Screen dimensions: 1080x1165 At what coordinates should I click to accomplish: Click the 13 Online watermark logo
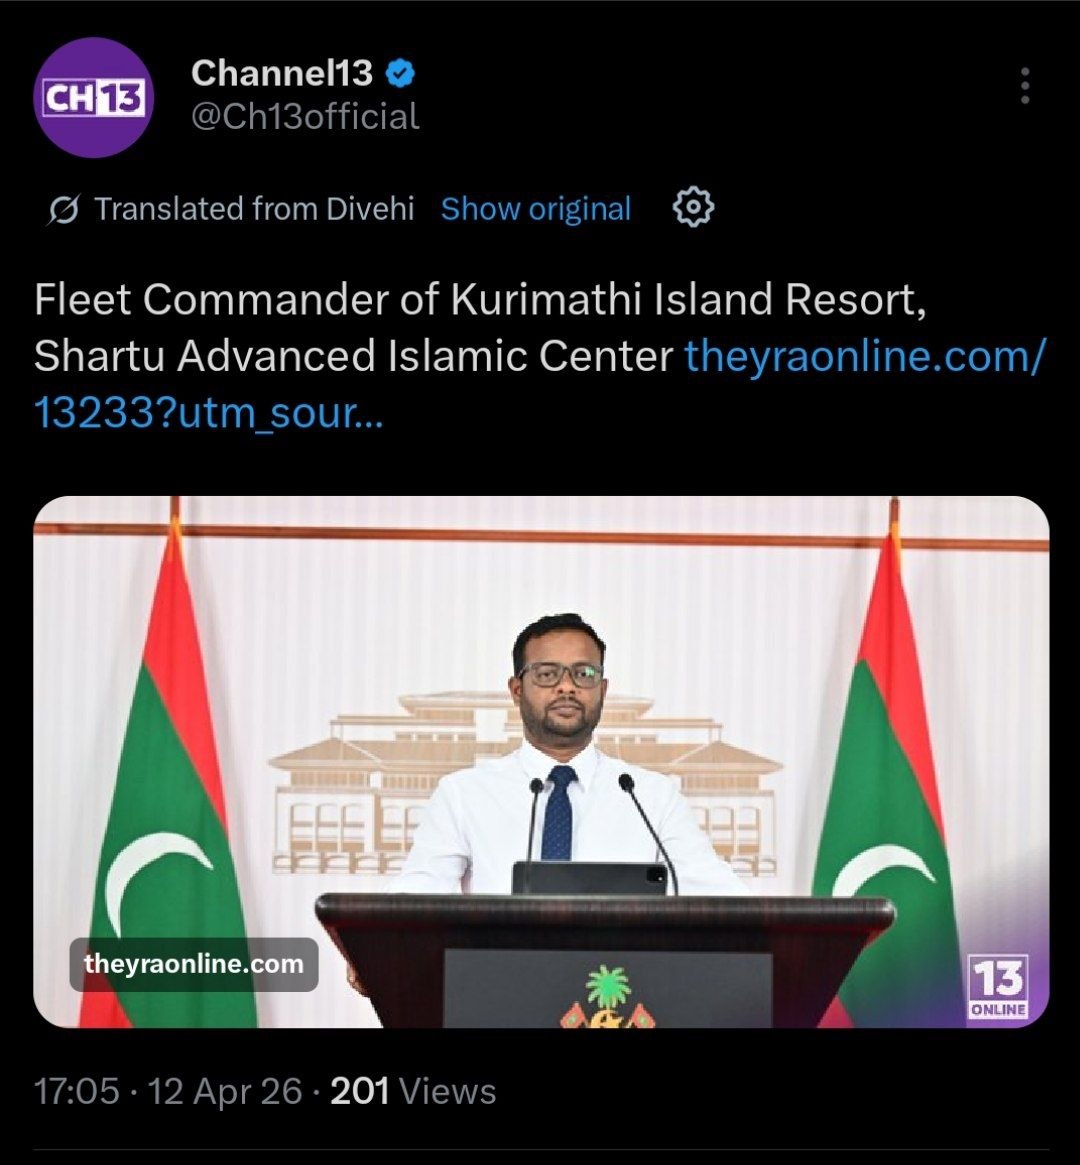click(x=997, y=986)
